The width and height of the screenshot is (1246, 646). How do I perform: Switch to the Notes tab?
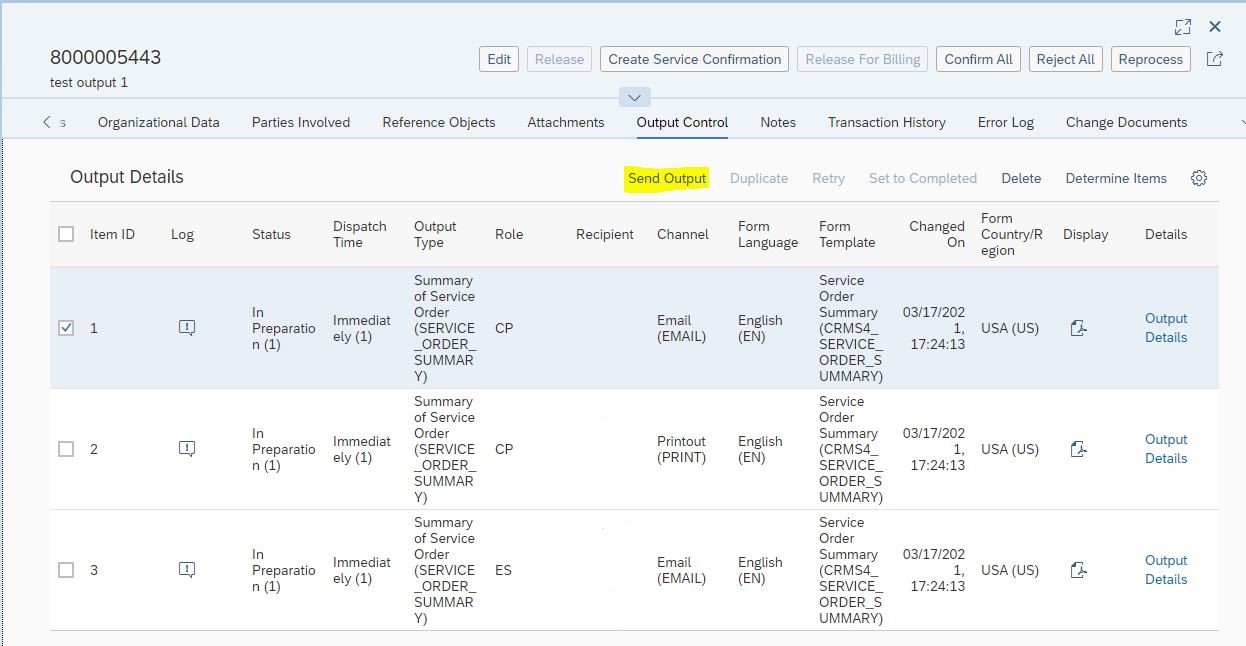(x=778, y=122)
